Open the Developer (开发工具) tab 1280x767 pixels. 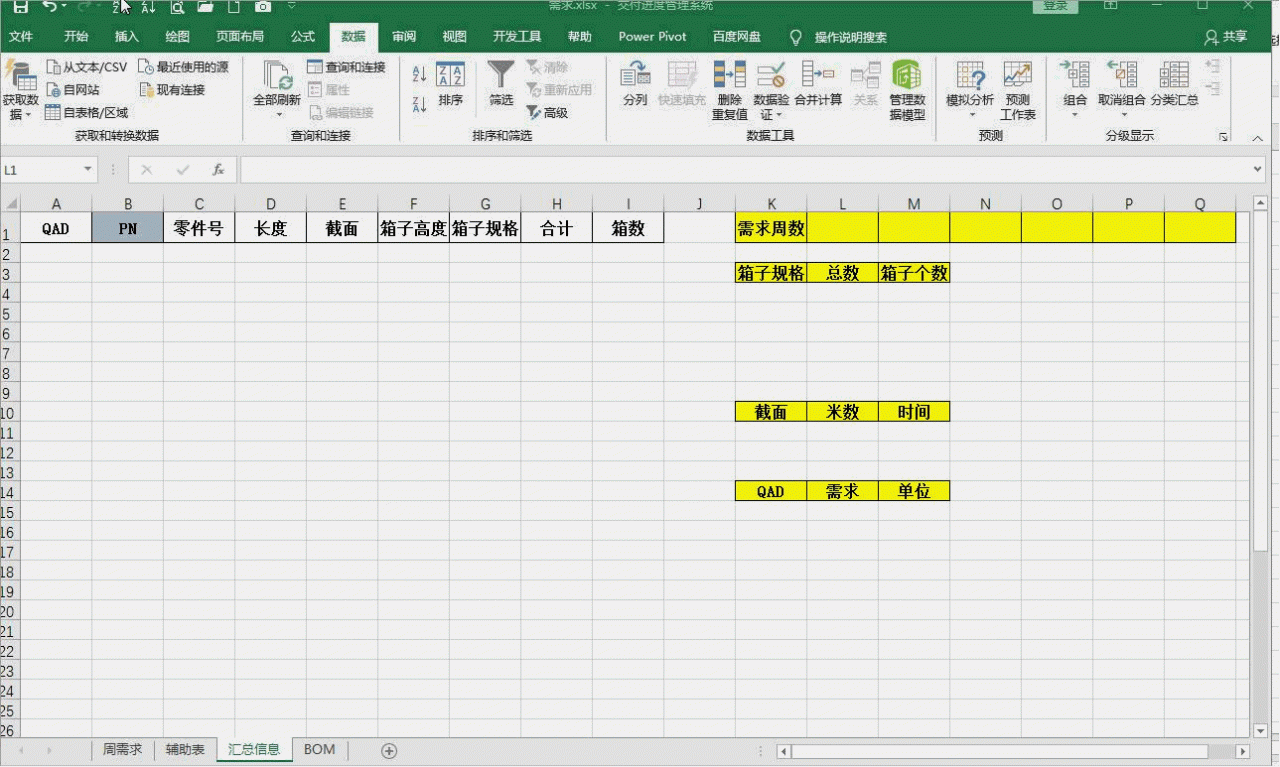pos(517,37)
